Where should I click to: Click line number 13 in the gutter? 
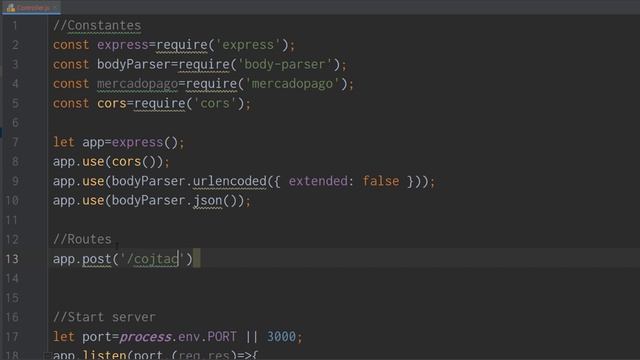pos(12,259)
